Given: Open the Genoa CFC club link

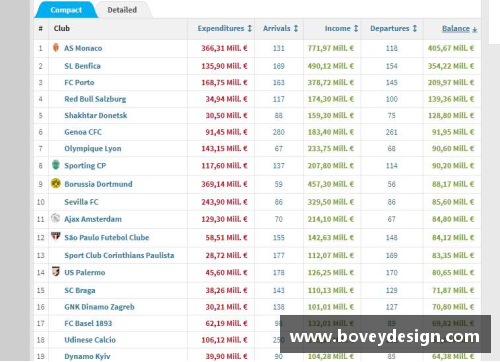Looking at the screenshot, I should pos(83,132).
